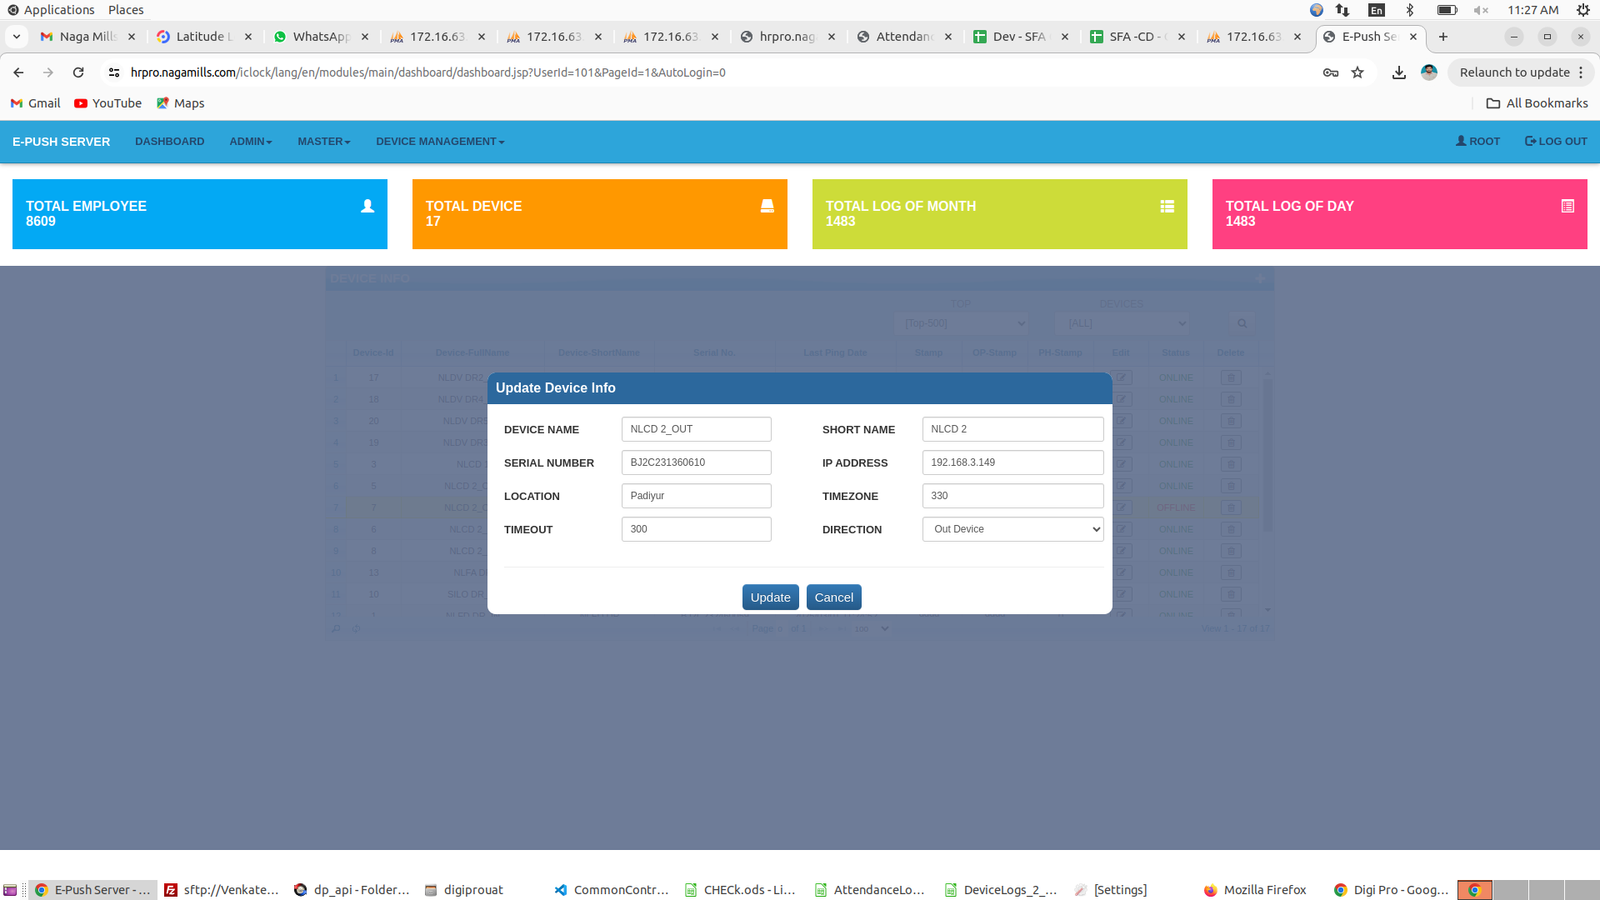Focus the IP Address field

[x=1012, y=463]
